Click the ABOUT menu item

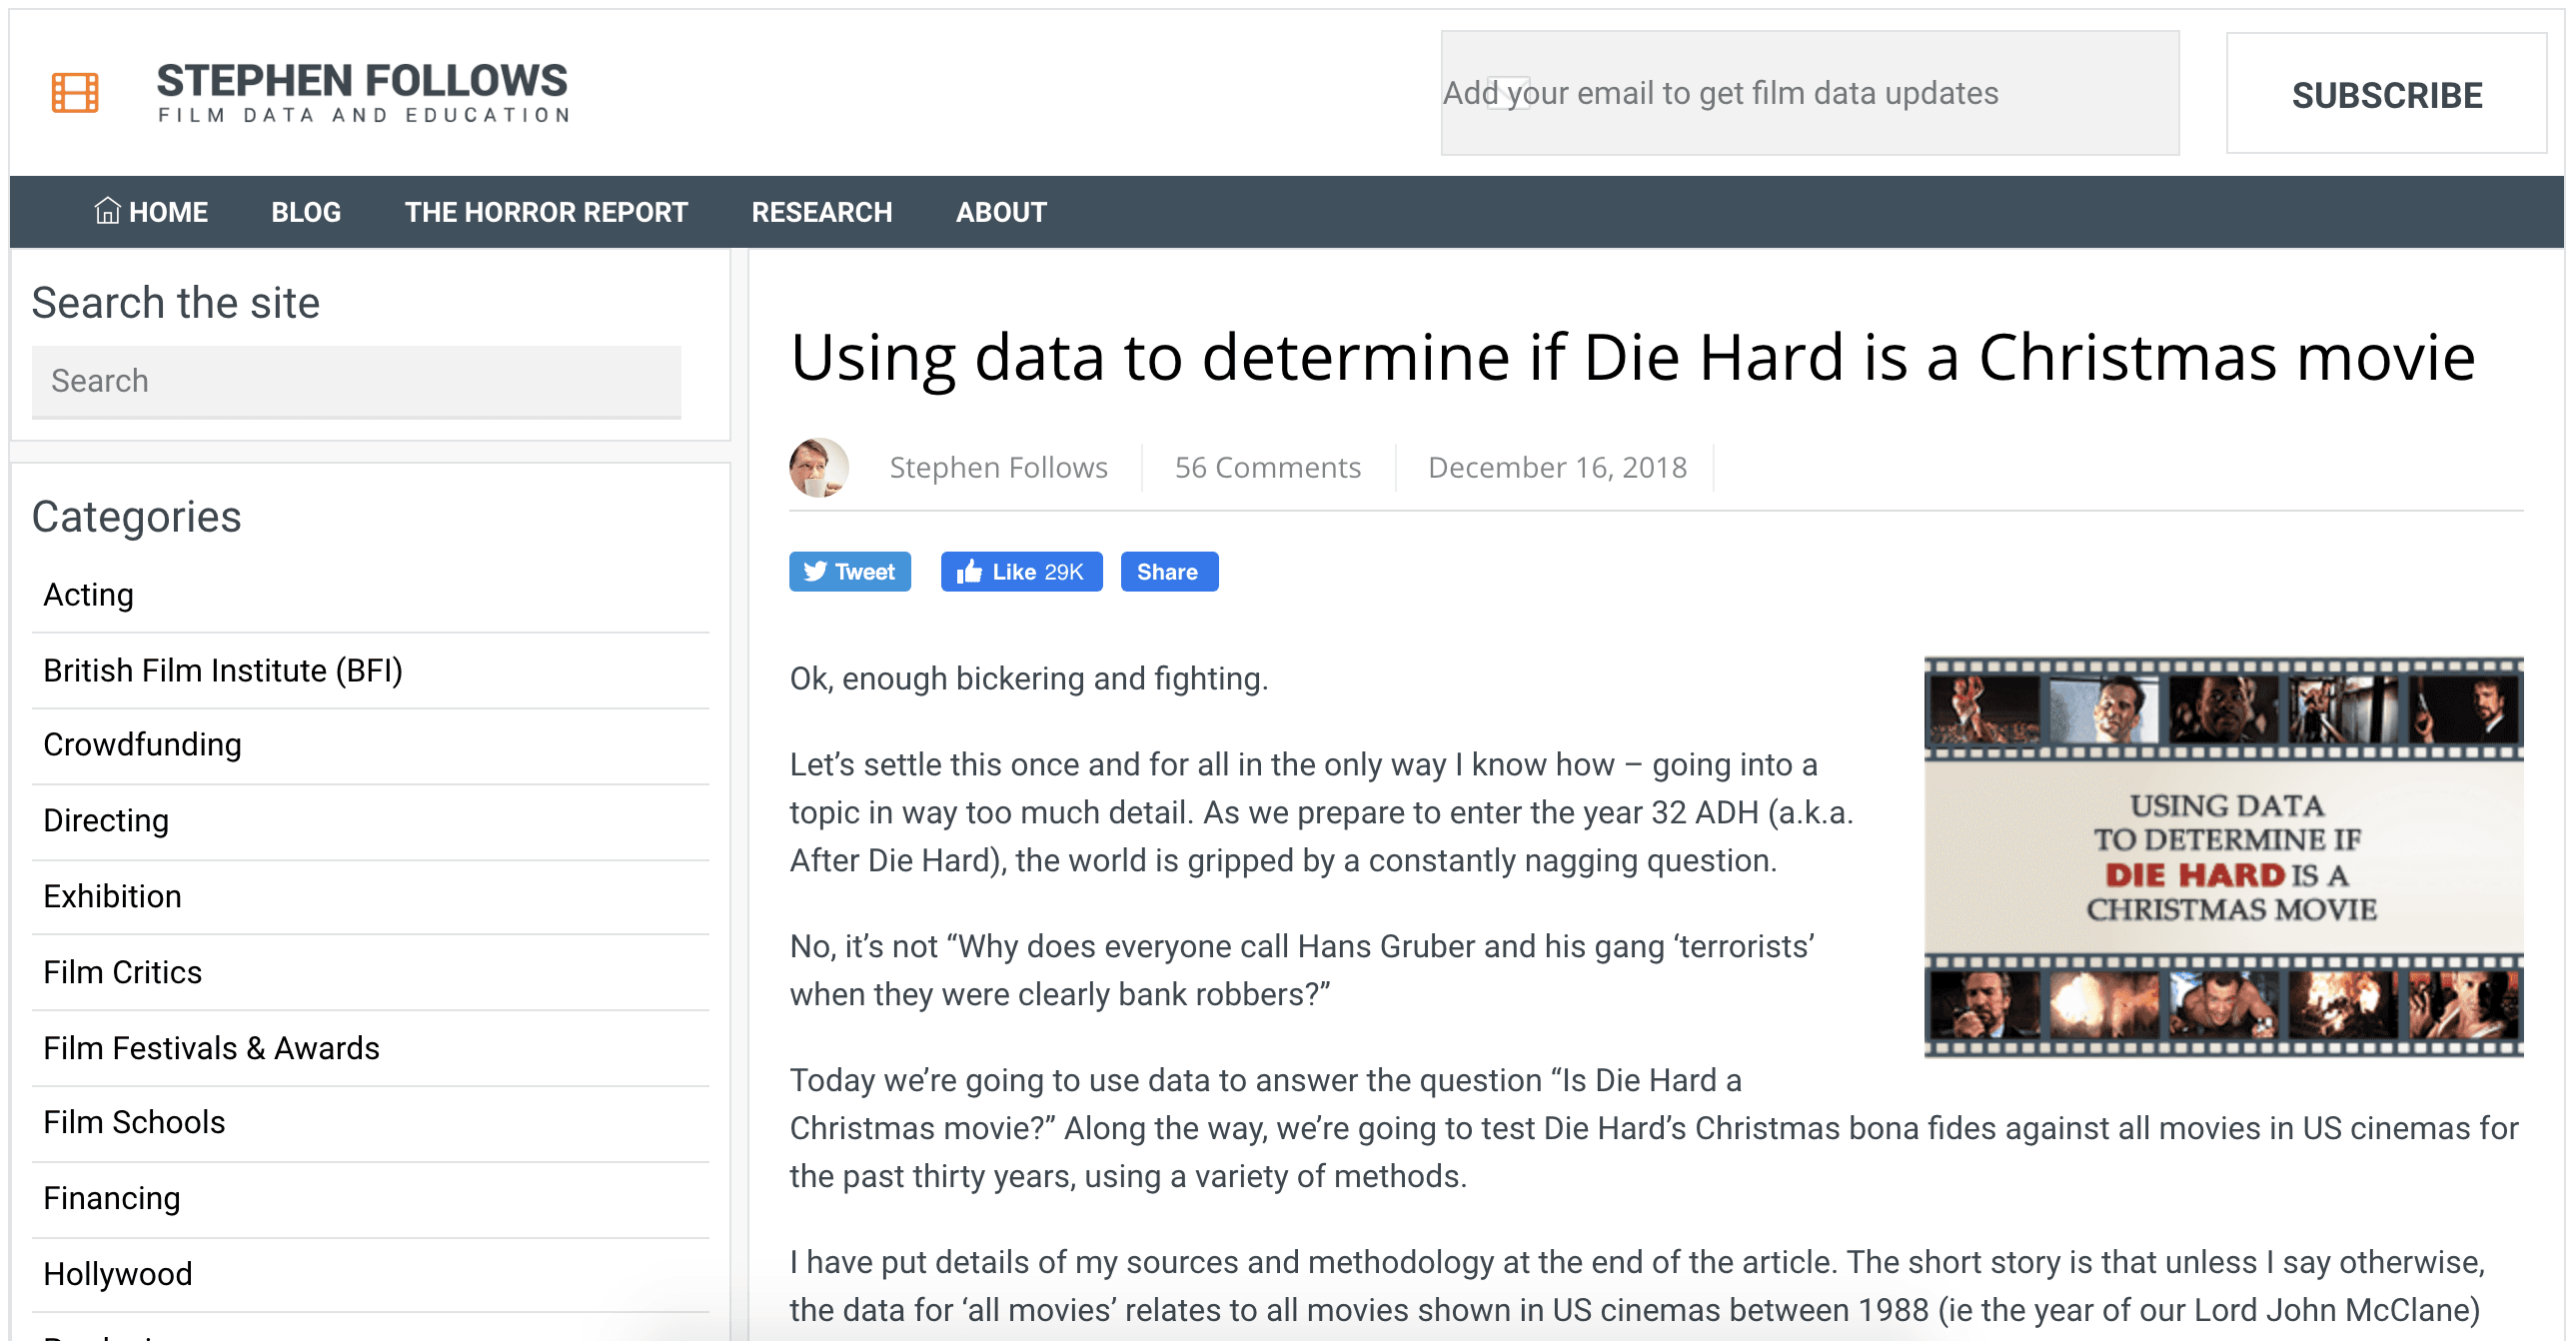click(x=1003, y=211)
